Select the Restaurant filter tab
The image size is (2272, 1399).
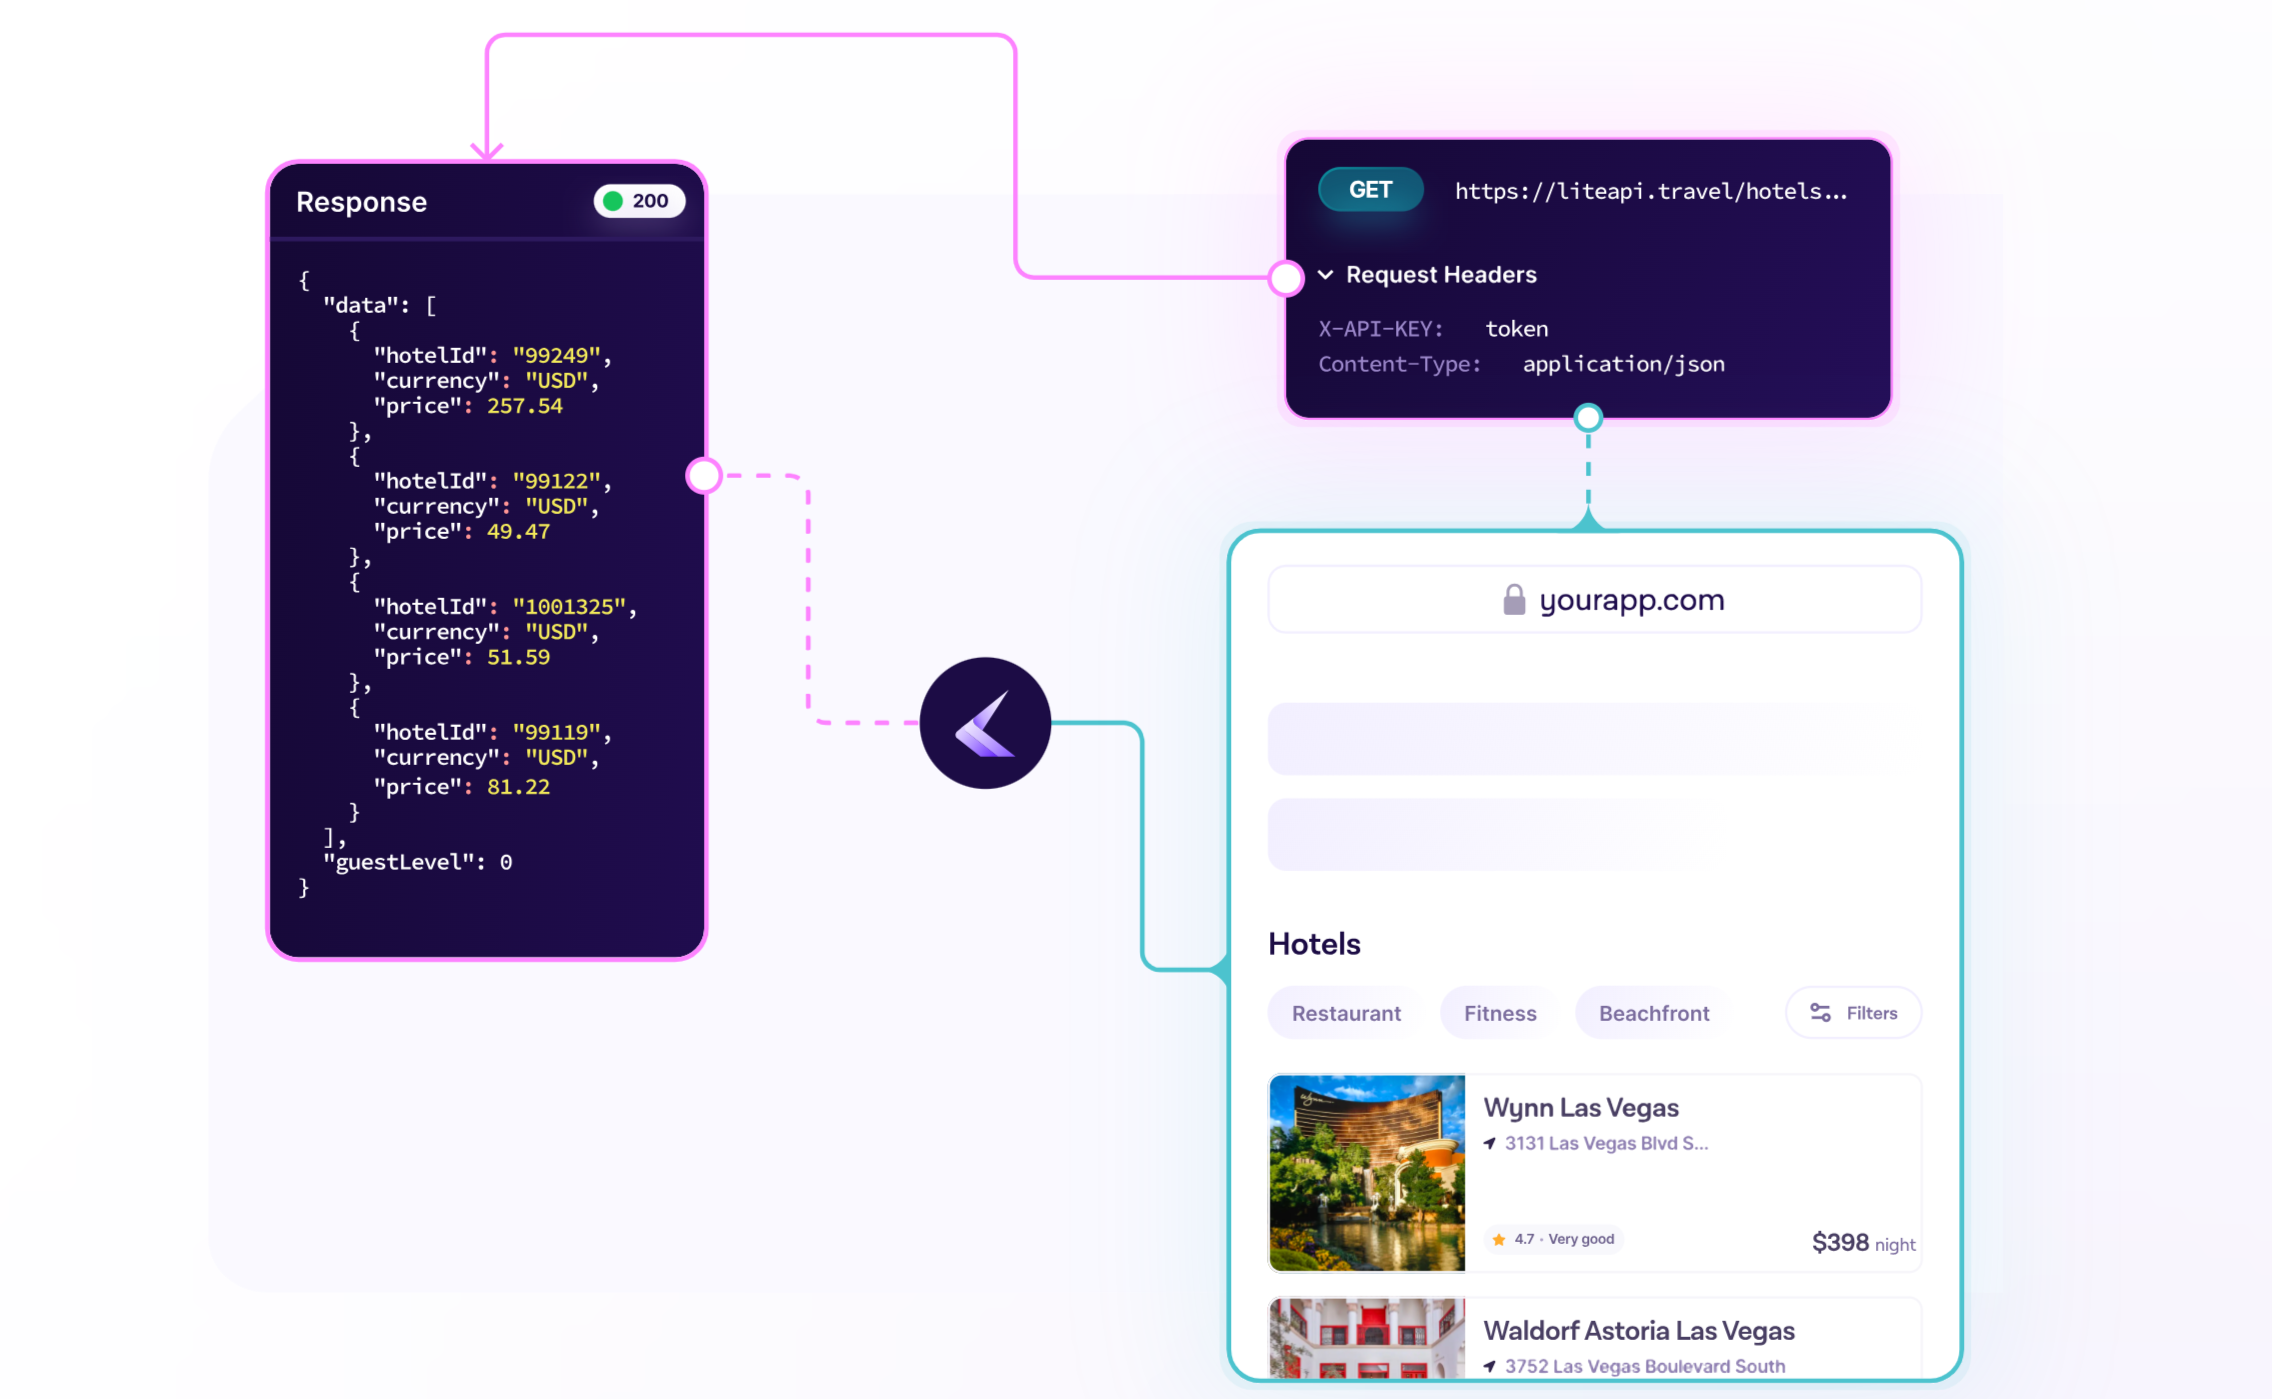[x=1344, y=1011]
